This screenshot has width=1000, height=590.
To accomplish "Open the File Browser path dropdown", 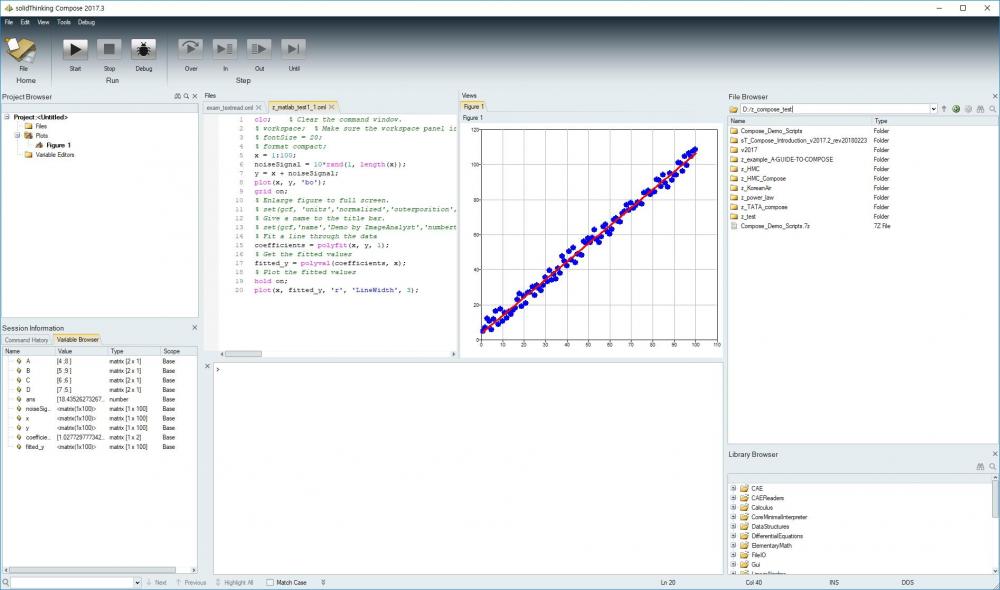I will (934, 109).
